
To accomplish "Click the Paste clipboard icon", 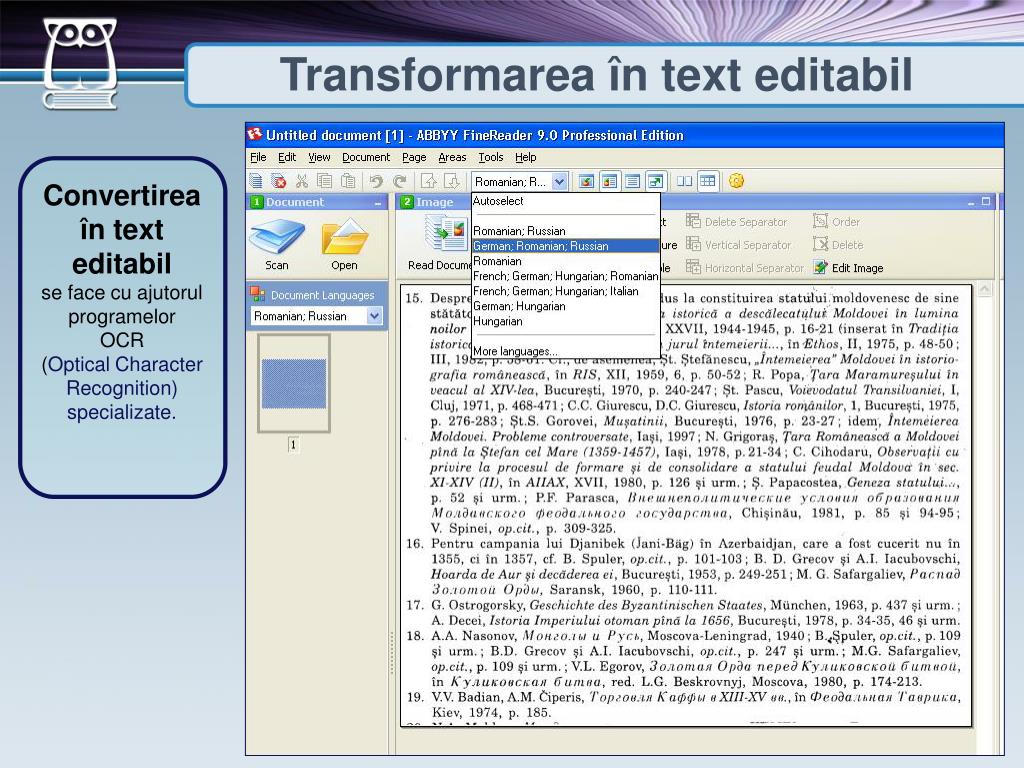I will click(x=348, y=181).
